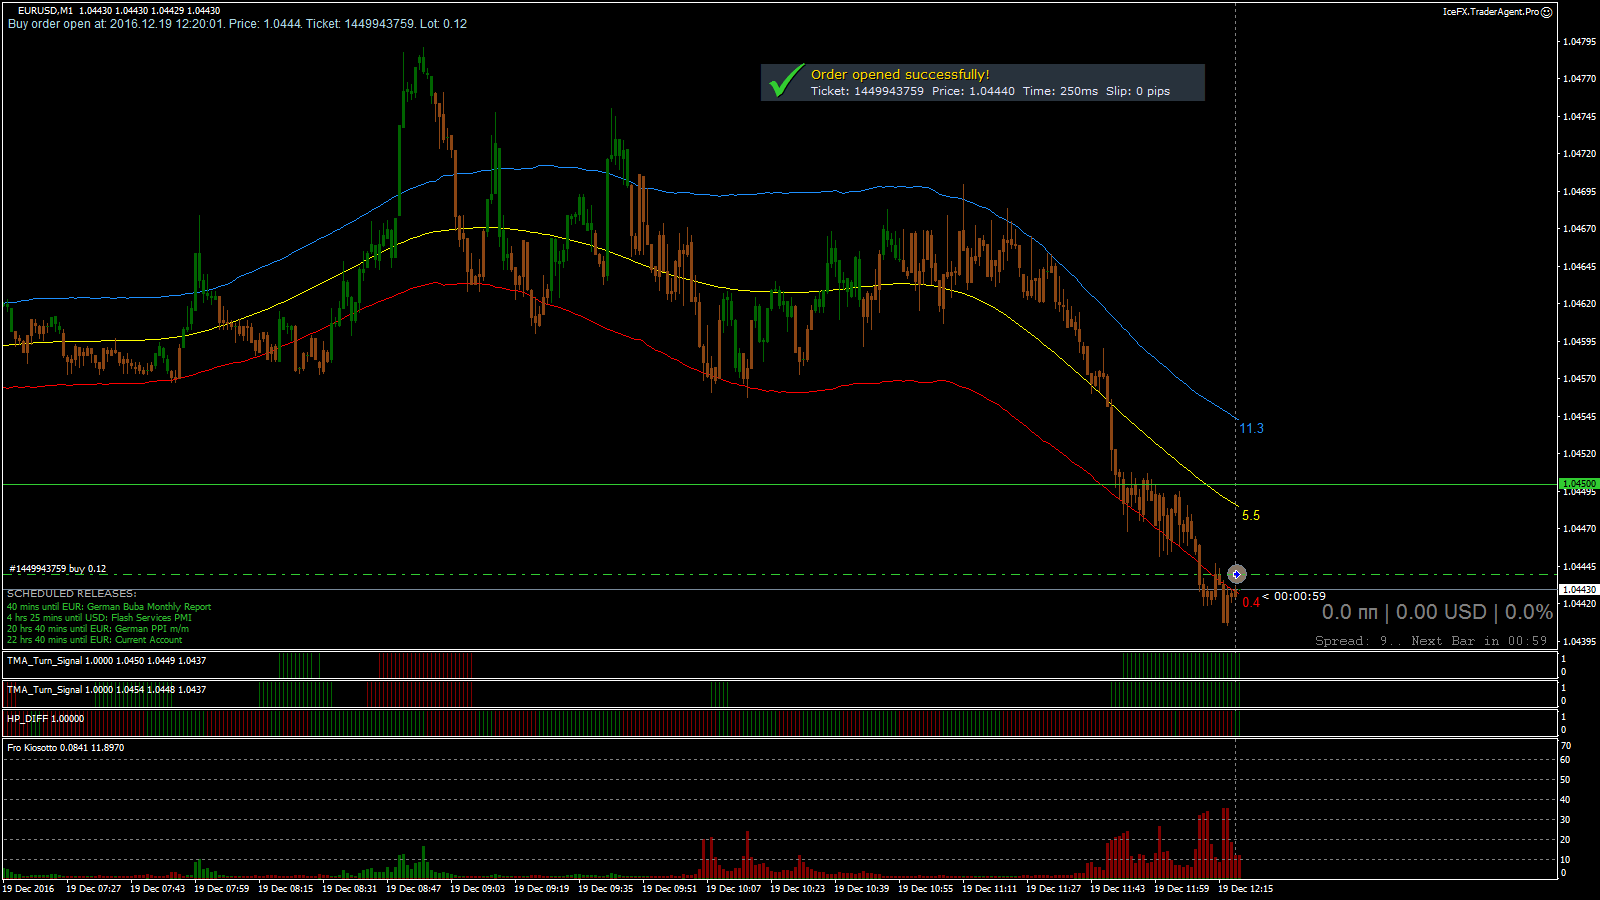Click the blue 11.3 band distance label
This screenshot has height=900, width=1600.
[x=1252, y=429]
